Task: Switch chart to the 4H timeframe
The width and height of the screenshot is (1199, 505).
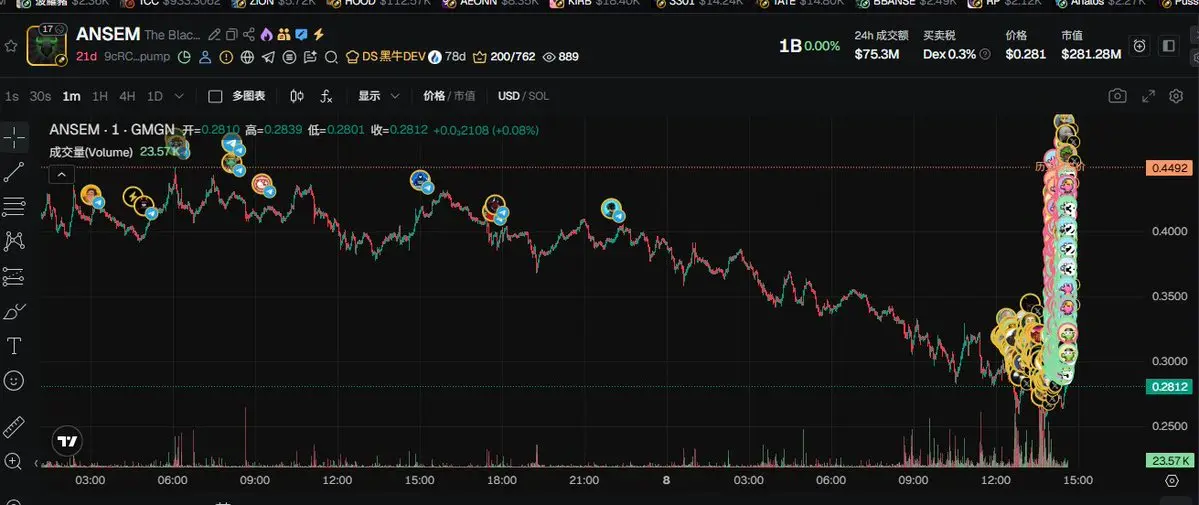Action: click(127, 96)
